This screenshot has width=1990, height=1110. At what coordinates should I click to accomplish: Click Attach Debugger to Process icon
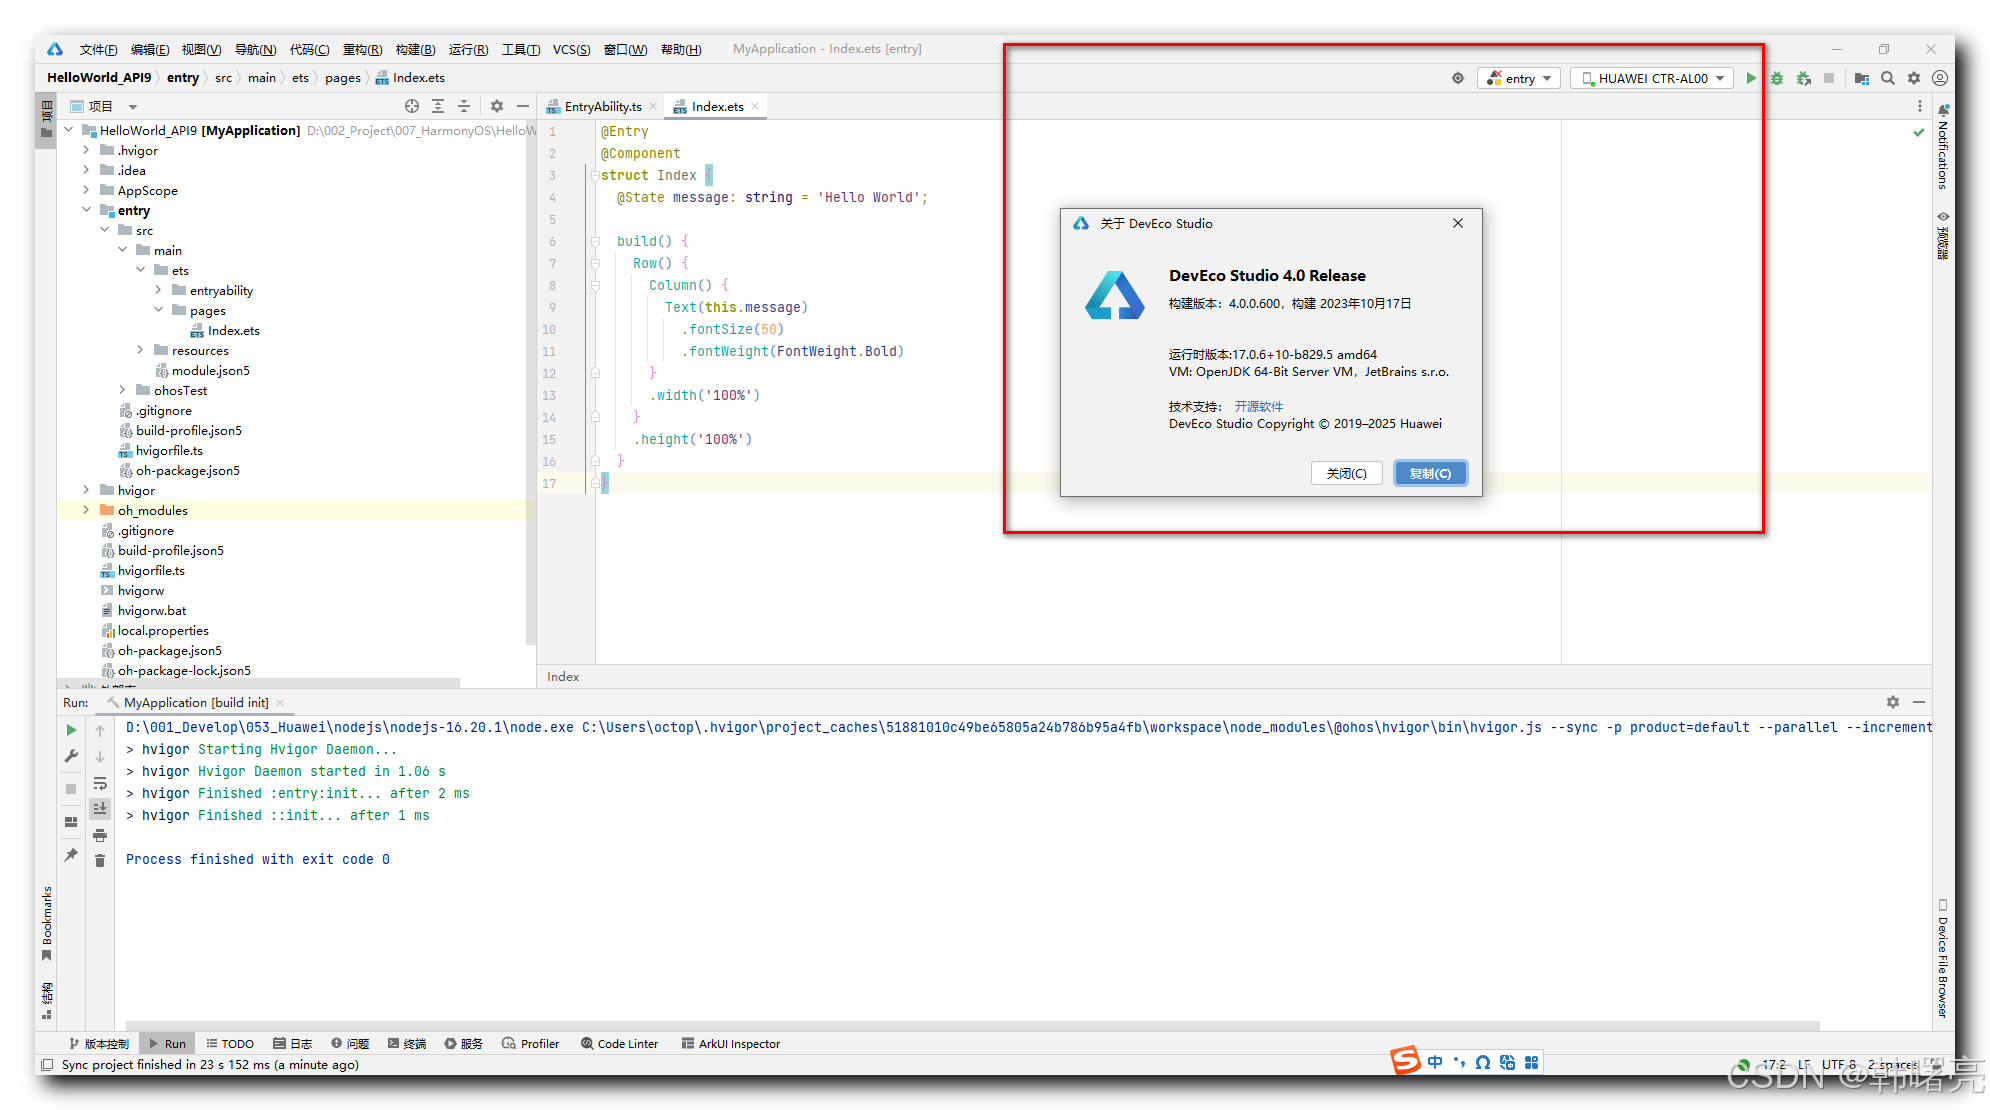[x=1804, y=78]
